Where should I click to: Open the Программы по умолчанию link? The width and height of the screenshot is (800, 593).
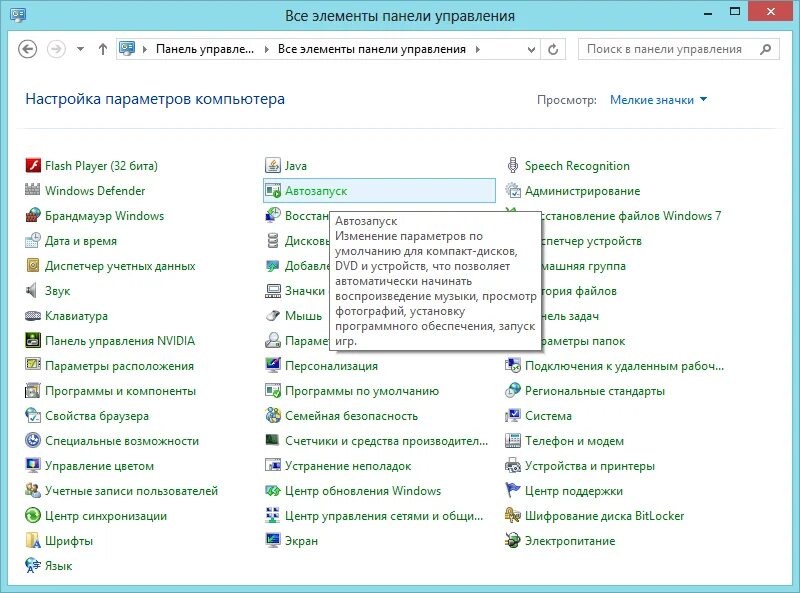[x=362, y=391]
